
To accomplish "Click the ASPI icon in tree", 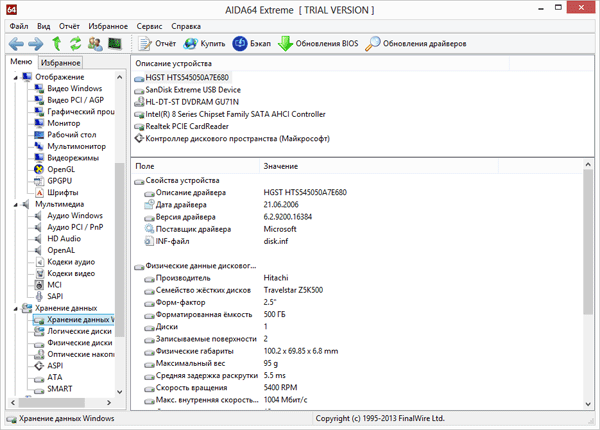I will pos(39,366).
